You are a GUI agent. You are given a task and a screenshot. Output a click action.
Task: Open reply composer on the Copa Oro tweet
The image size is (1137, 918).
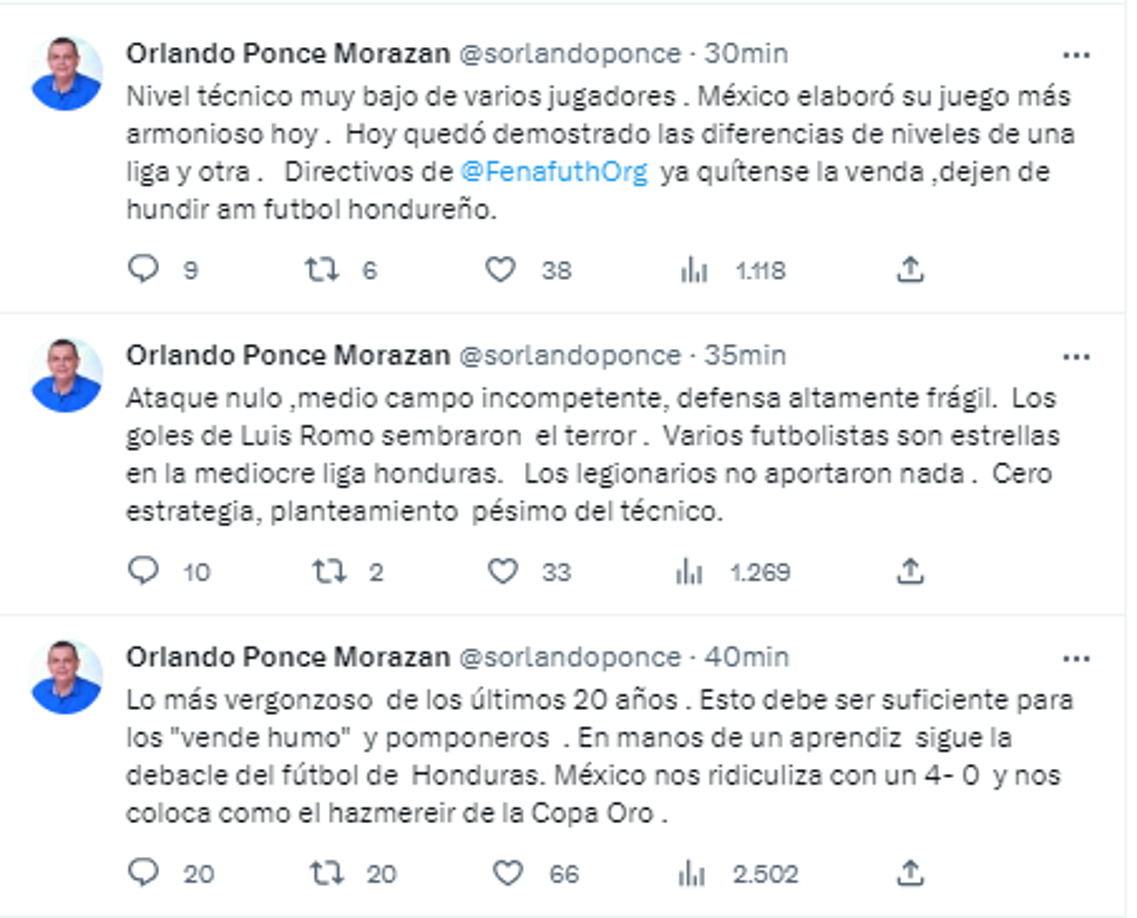pos(146,872)
